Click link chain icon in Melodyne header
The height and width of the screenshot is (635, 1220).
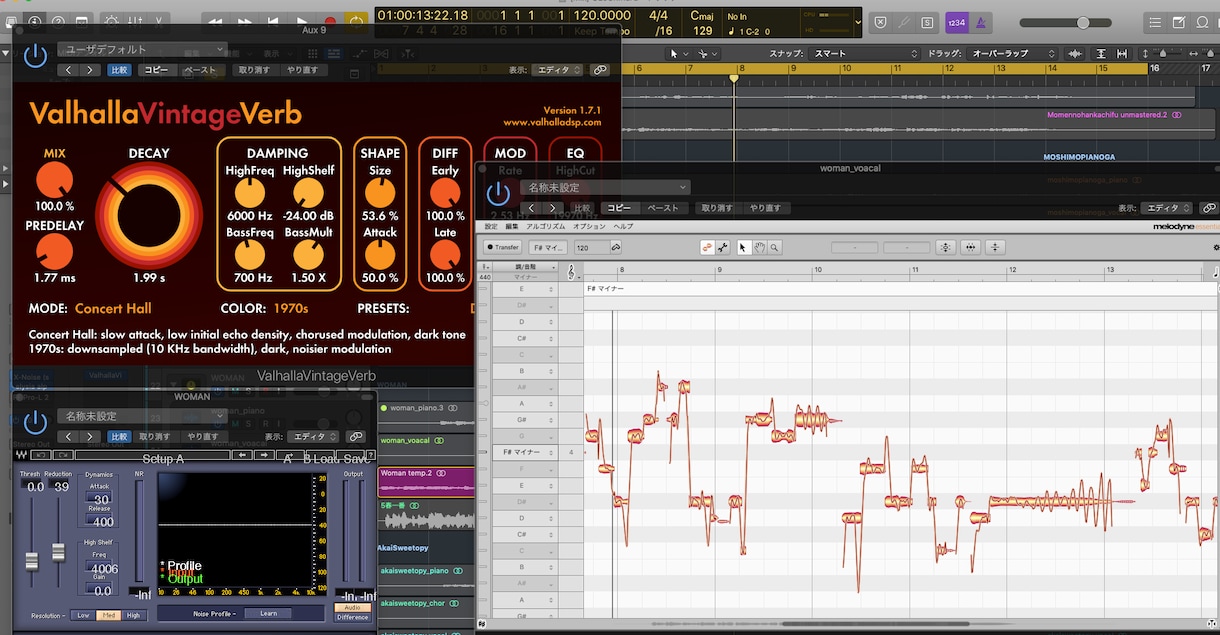pos(1209,208)
